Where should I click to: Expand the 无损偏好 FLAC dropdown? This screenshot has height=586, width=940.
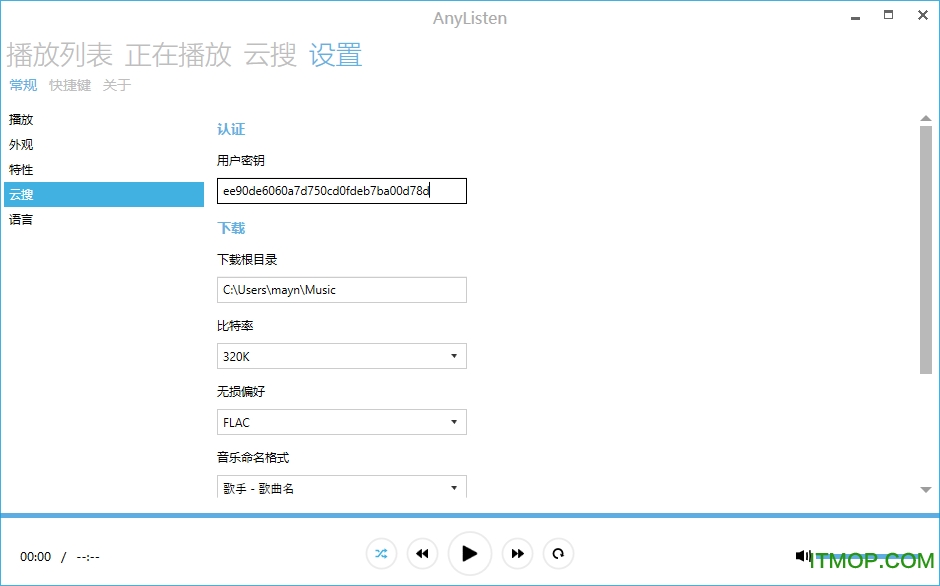341,422
